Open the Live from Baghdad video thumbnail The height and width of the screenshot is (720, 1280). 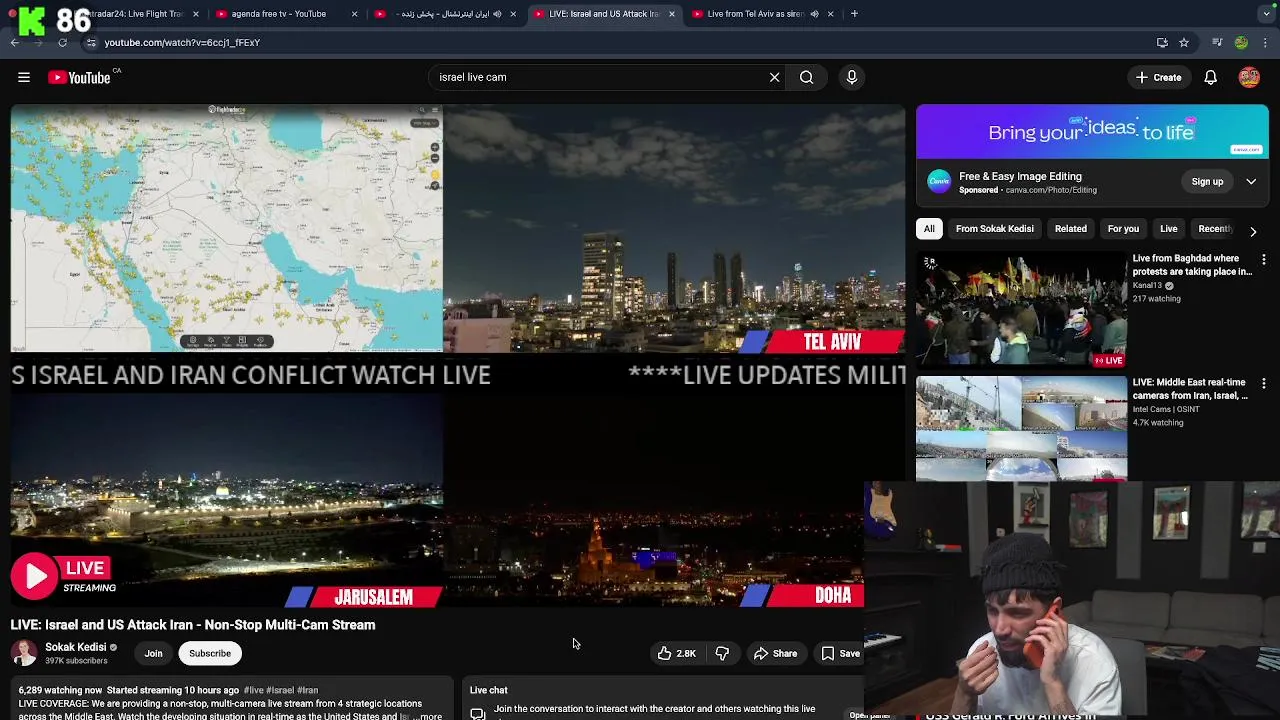pos(1021,309)
